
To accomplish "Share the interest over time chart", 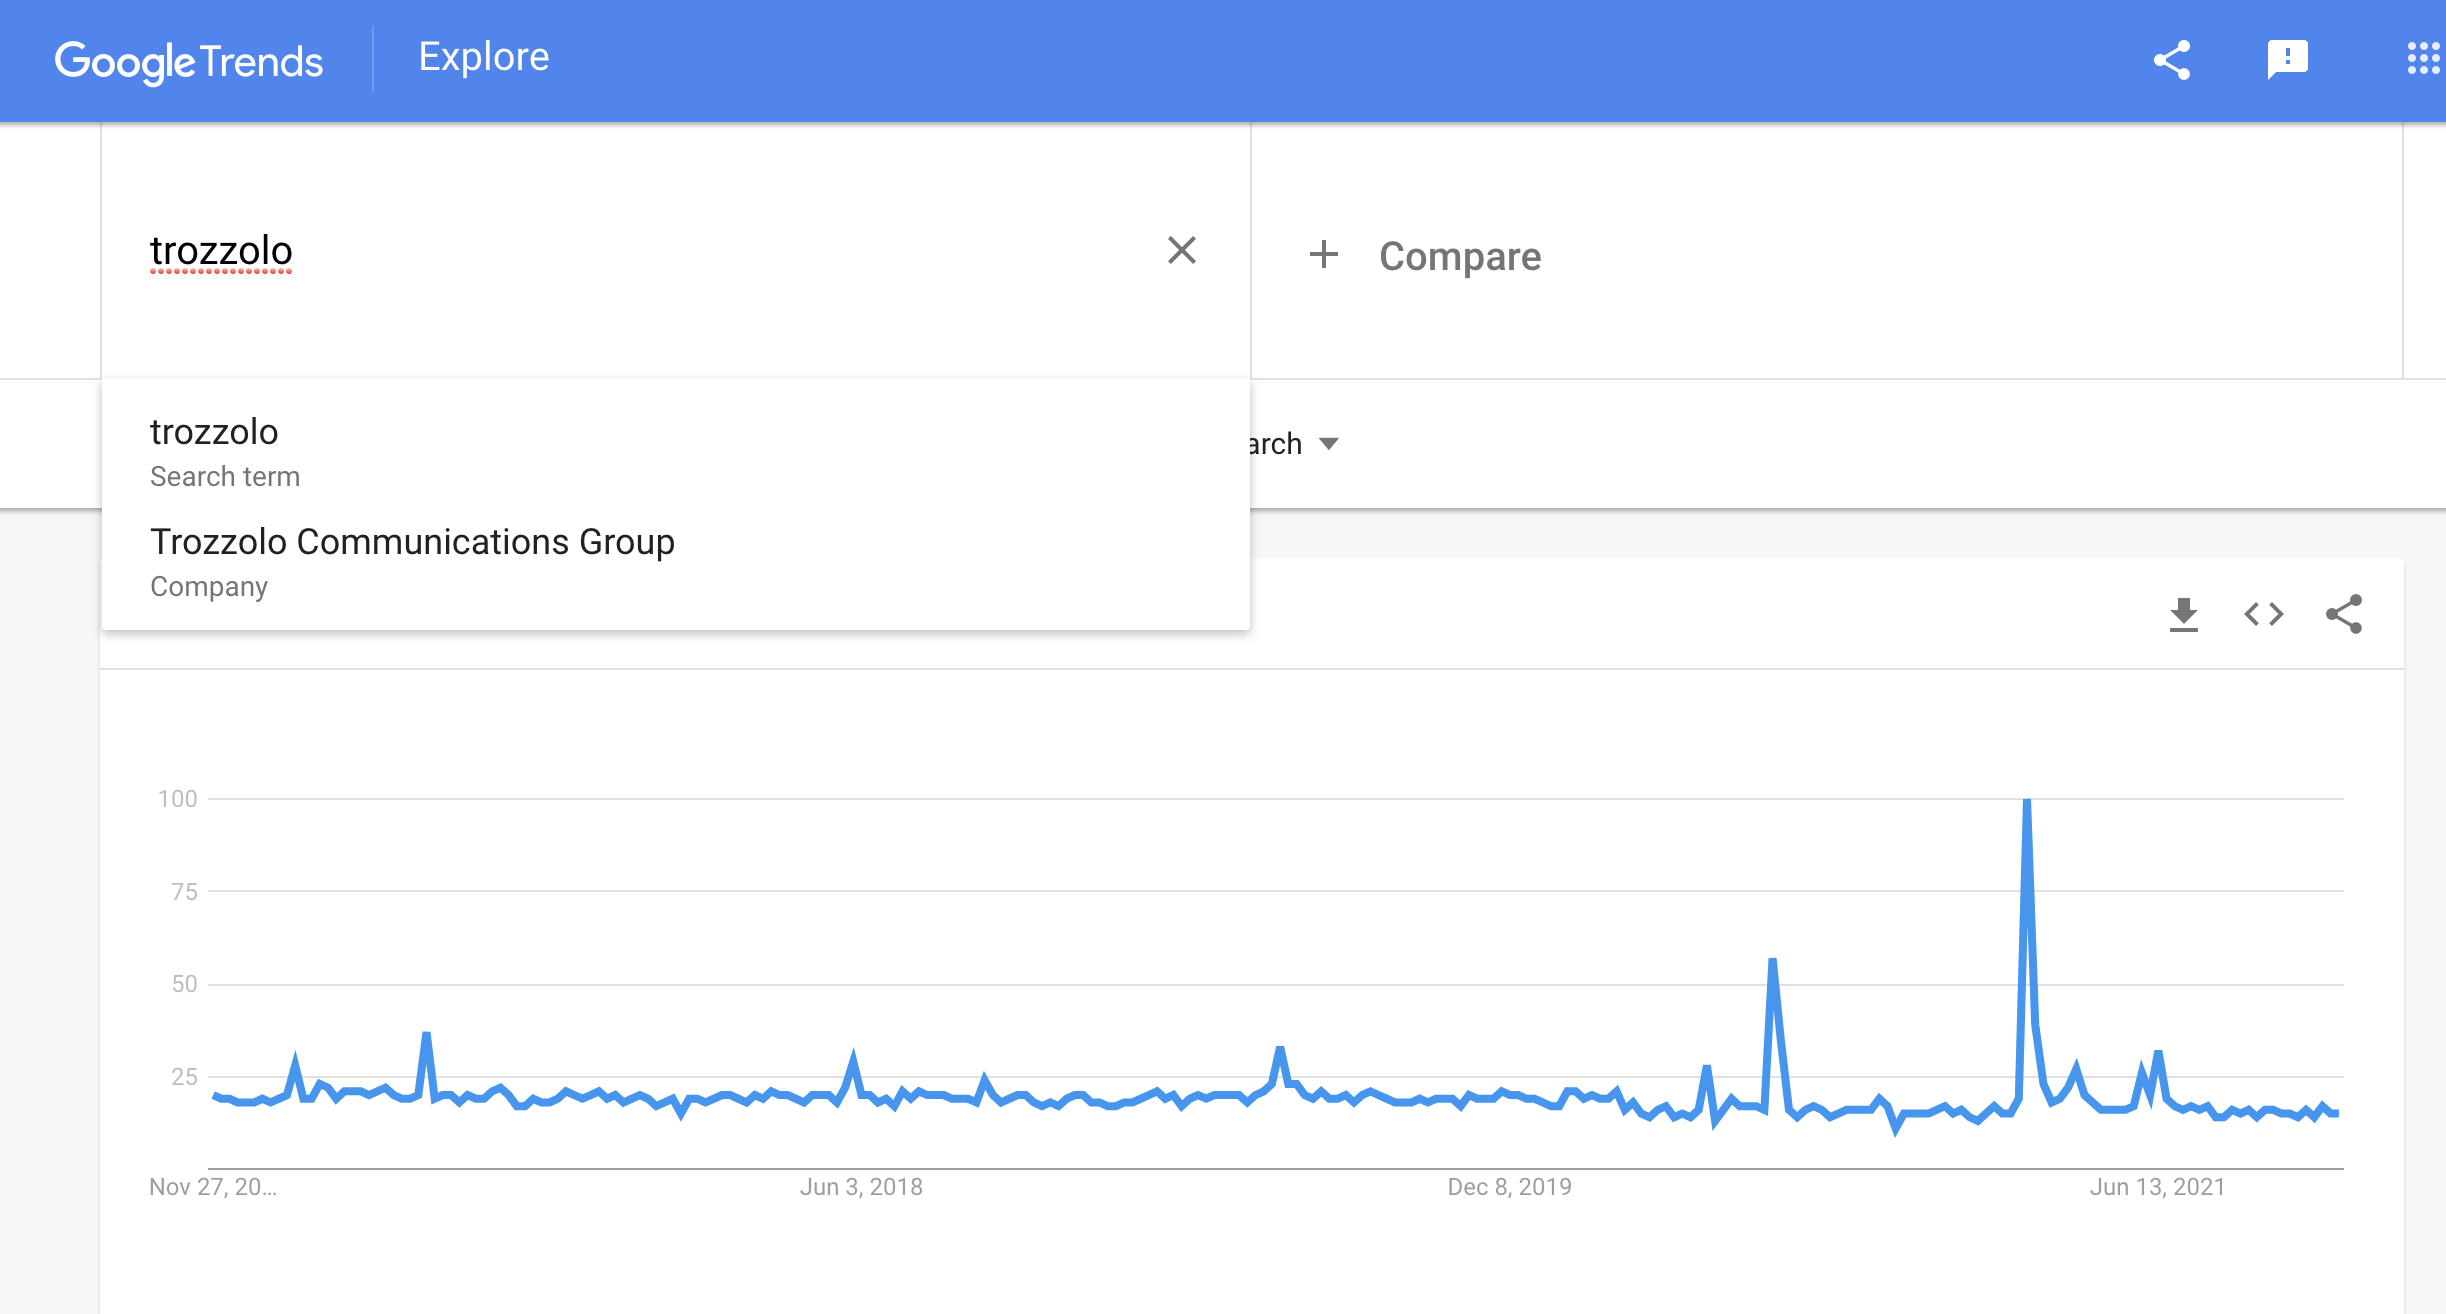I will pos(2344,614).
